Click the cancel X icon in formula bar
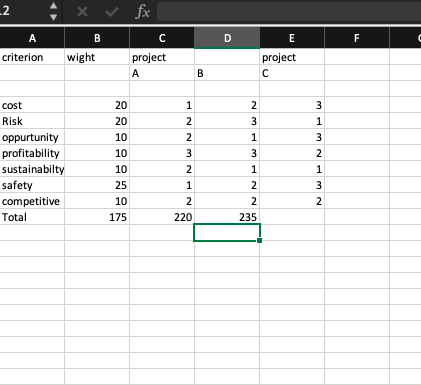This screenshot has height=385, width=421. tap(82, 12)
